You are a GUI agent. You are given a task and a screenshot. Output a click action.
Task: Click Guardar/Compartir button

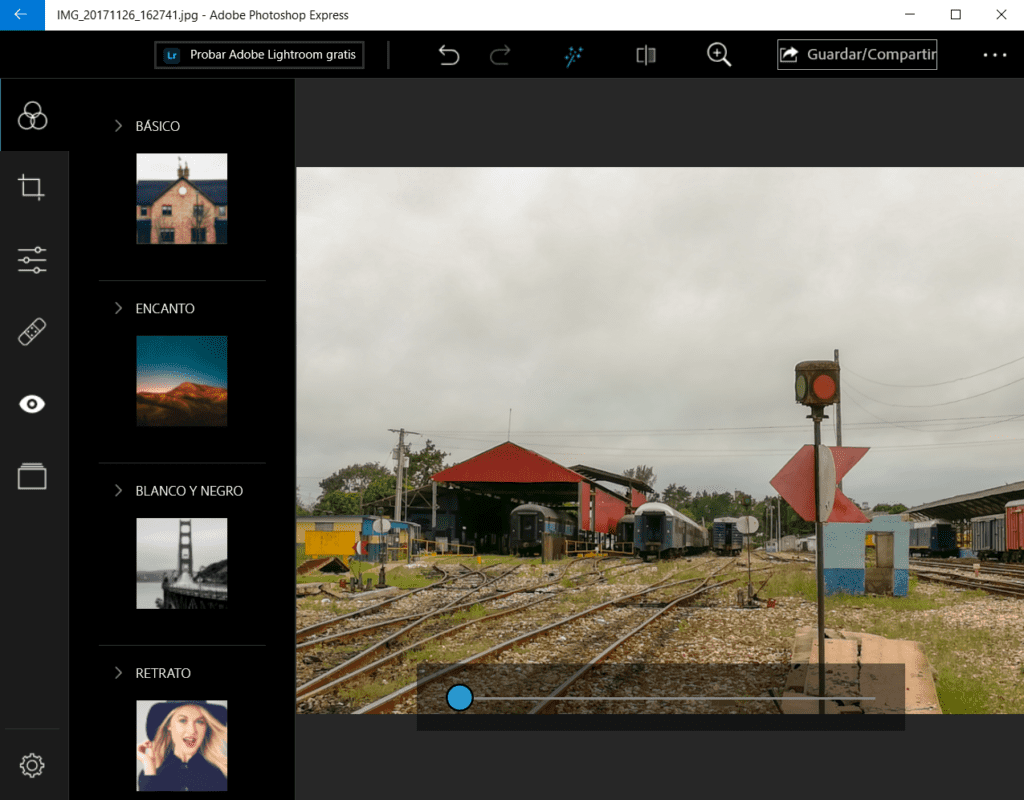click(857, 54)
